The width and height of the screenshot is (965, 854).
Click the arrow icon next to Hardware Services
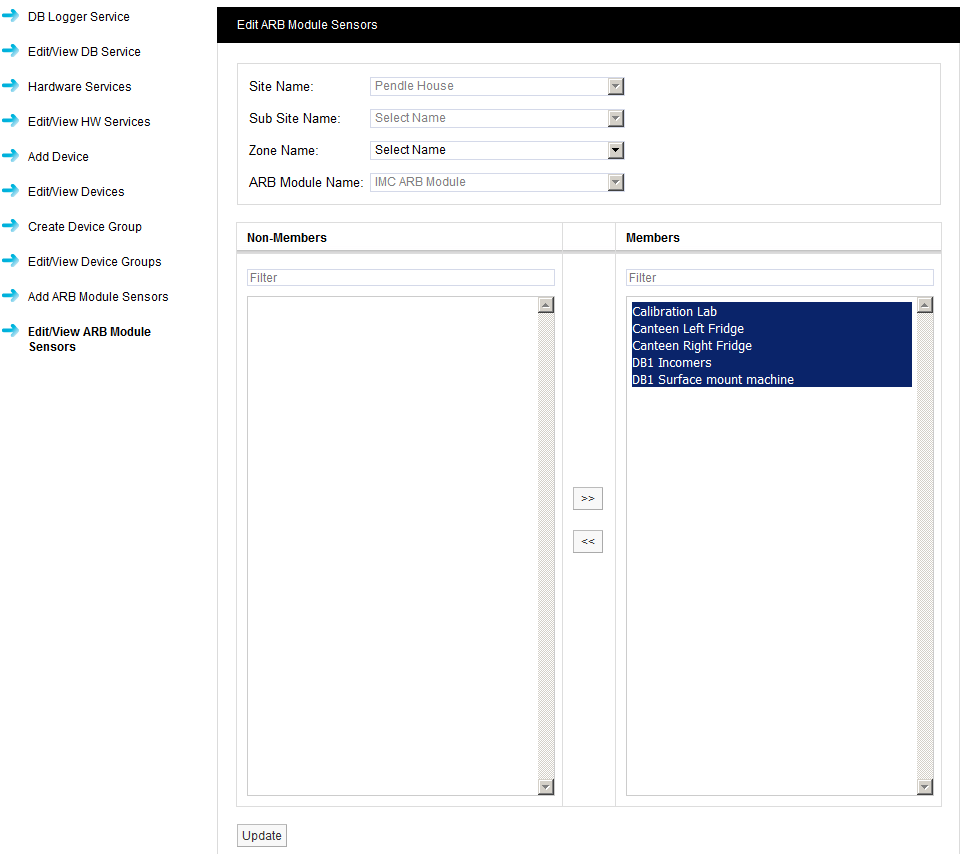(x=11, y=86)
